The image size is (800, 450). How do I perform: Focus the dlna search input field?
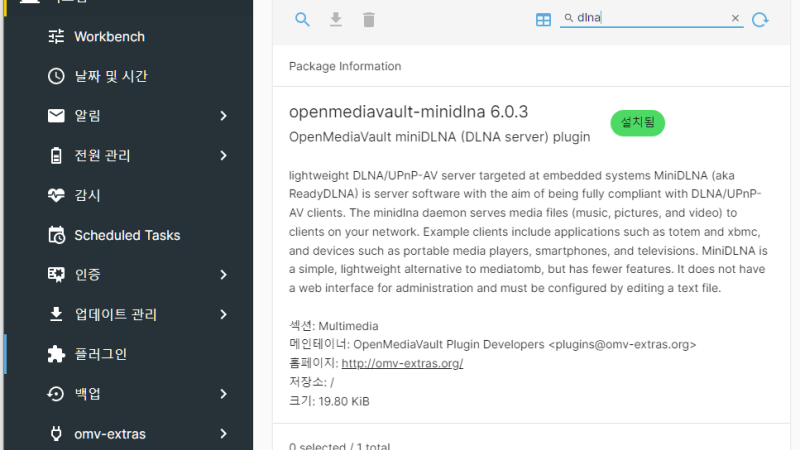pyautogui.click(x=652, y=18)
